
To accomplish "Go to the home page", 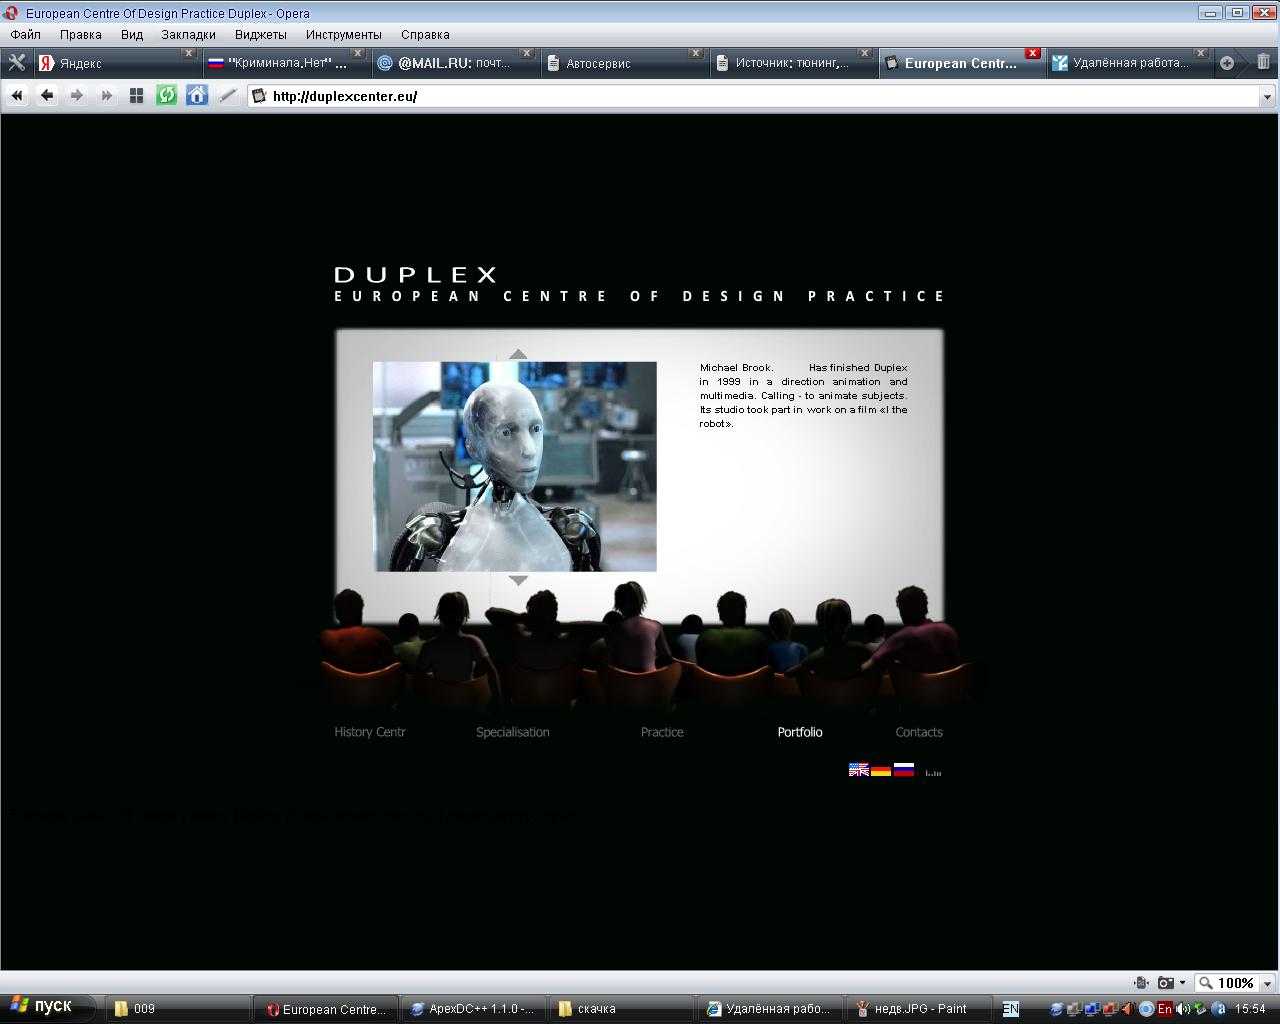I will [x=197, y=96].
